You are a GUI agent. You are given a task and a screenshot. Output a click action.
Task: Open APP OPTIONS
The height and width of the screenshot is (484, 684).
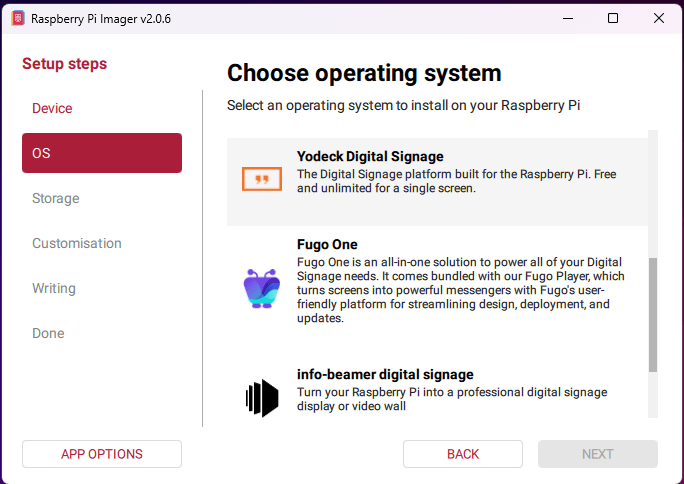coord(102,454)
